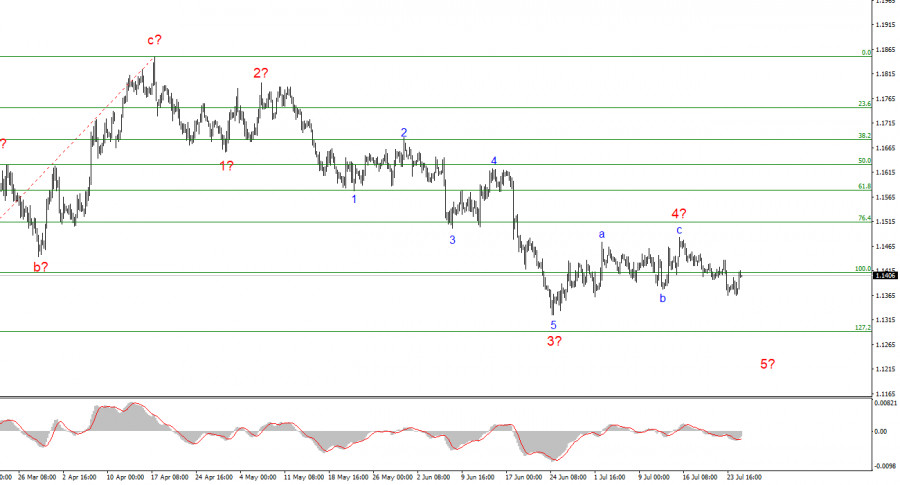Click the "9 Jul 00:00" time axis label
900x485 pixels.
(x=654, y=477)
